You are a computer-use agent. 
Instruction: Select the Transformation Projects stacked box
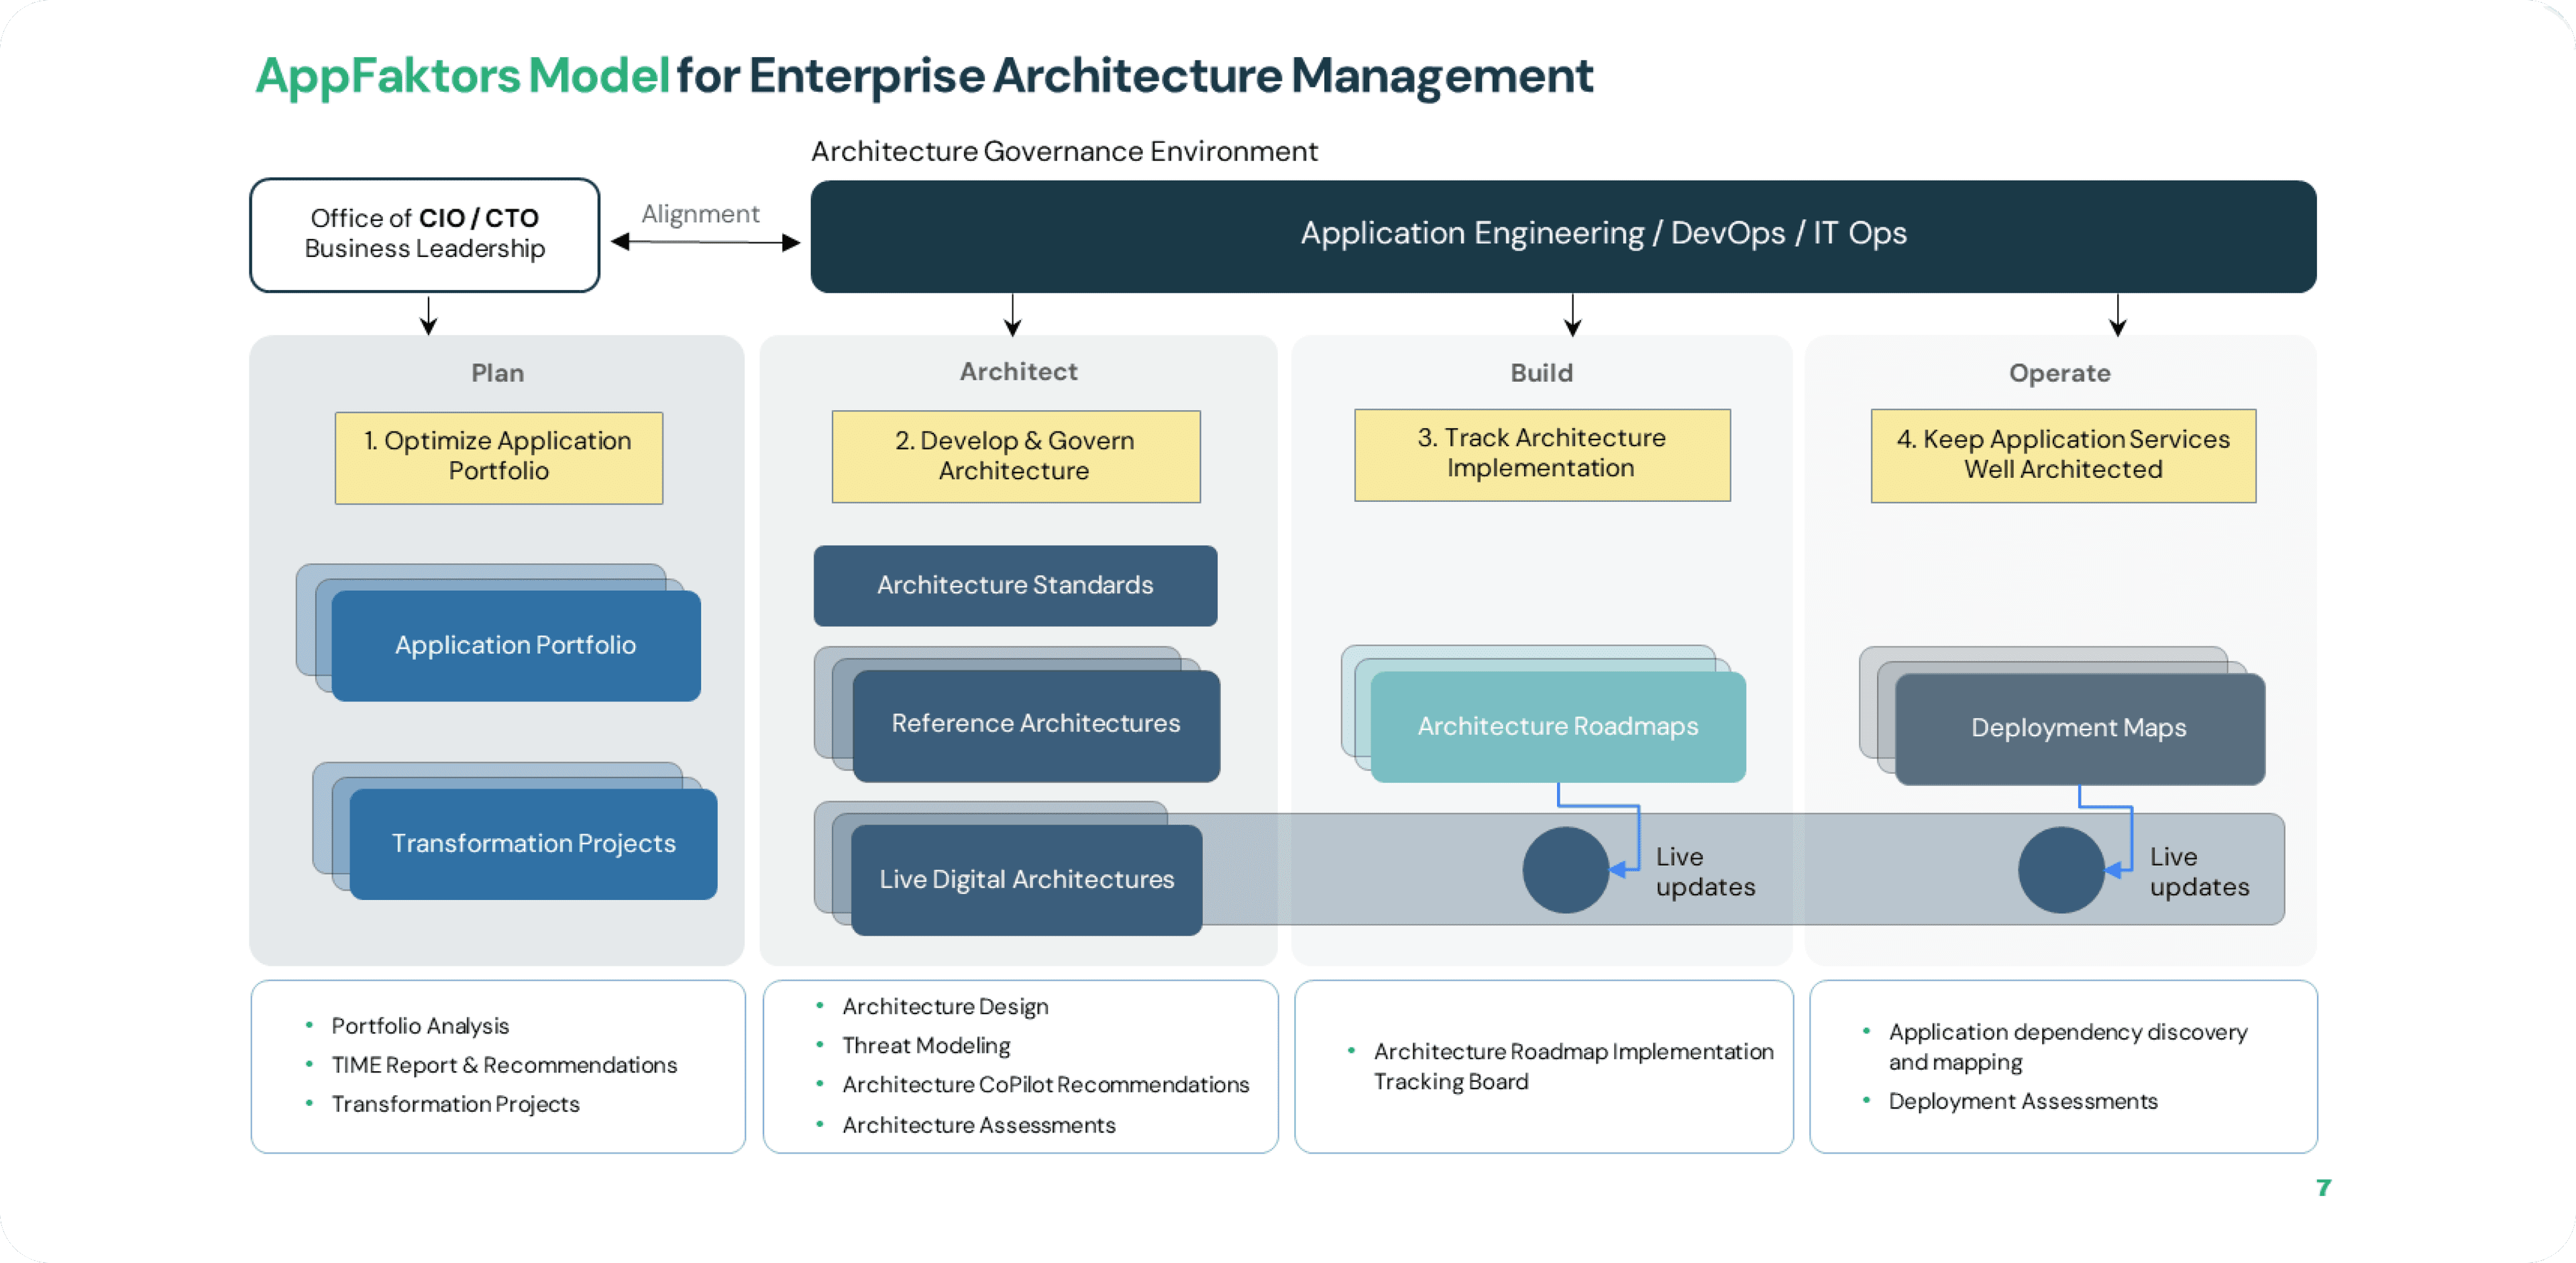point(533,843)
